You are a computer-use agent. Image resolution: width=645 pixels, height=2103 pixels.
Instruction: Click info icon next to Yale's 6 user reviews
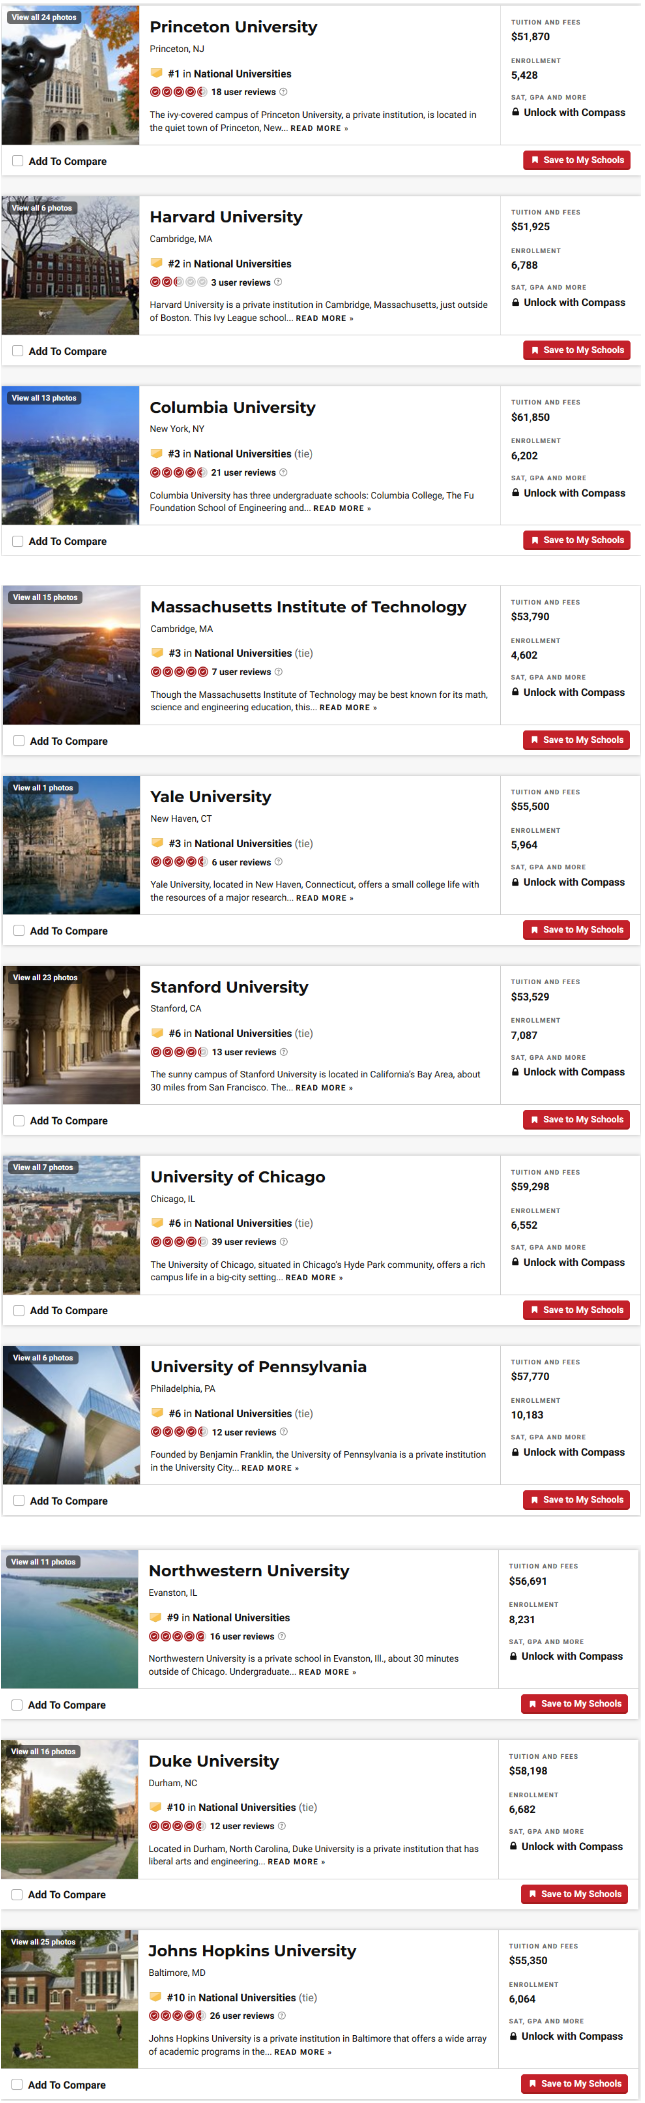pos(278,862)
